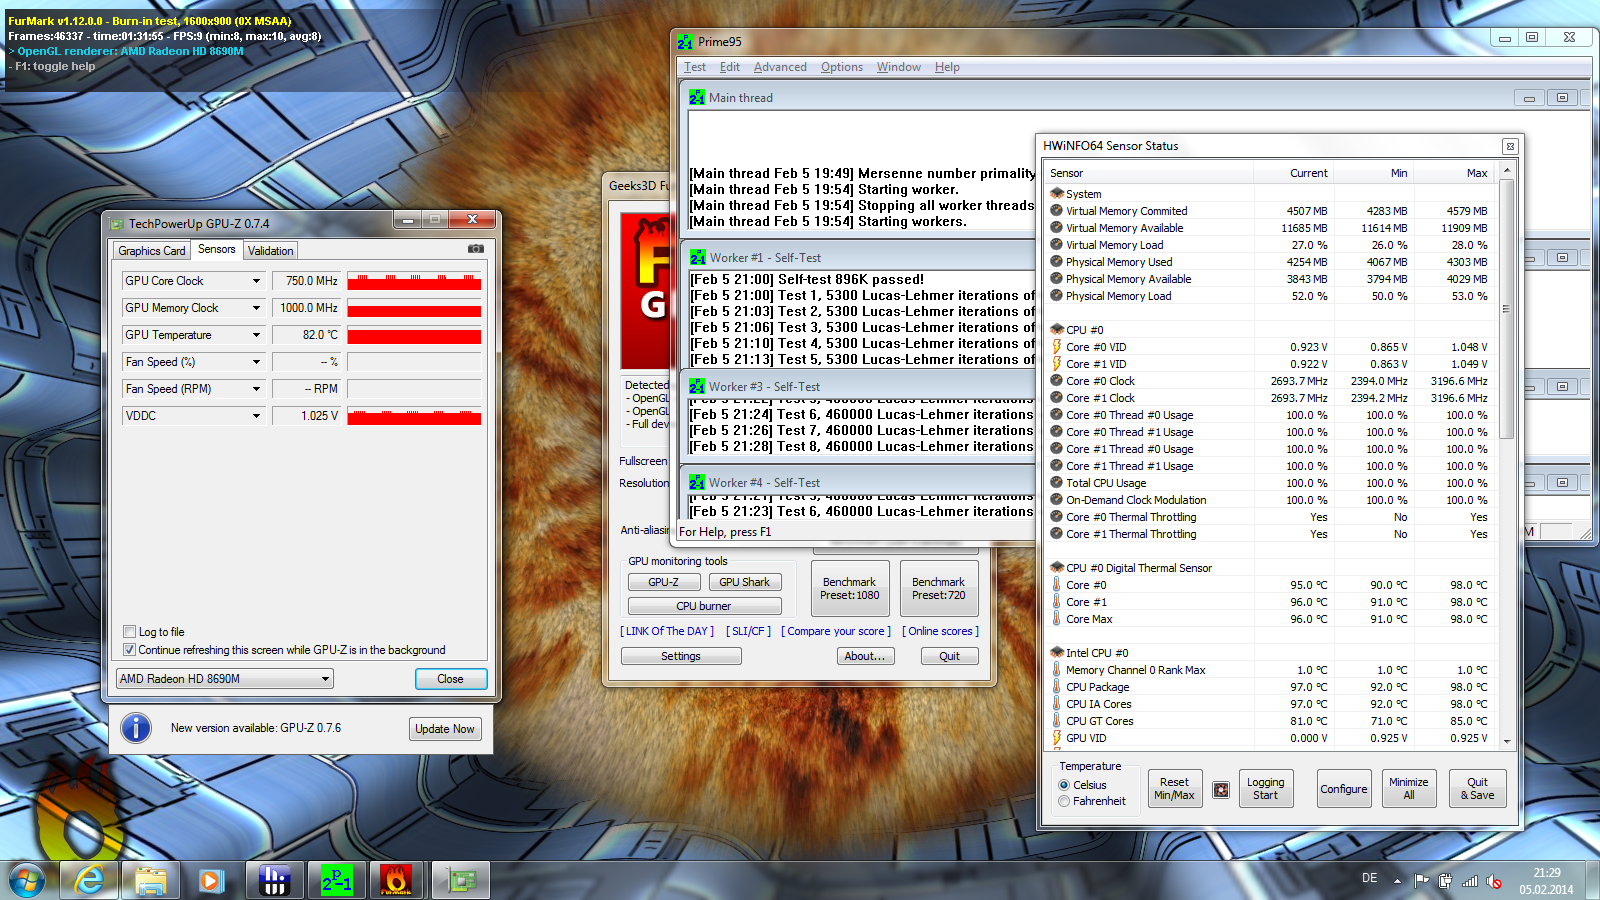
Task: Open the Online scores link in FurMark
Action: (942, 632)
